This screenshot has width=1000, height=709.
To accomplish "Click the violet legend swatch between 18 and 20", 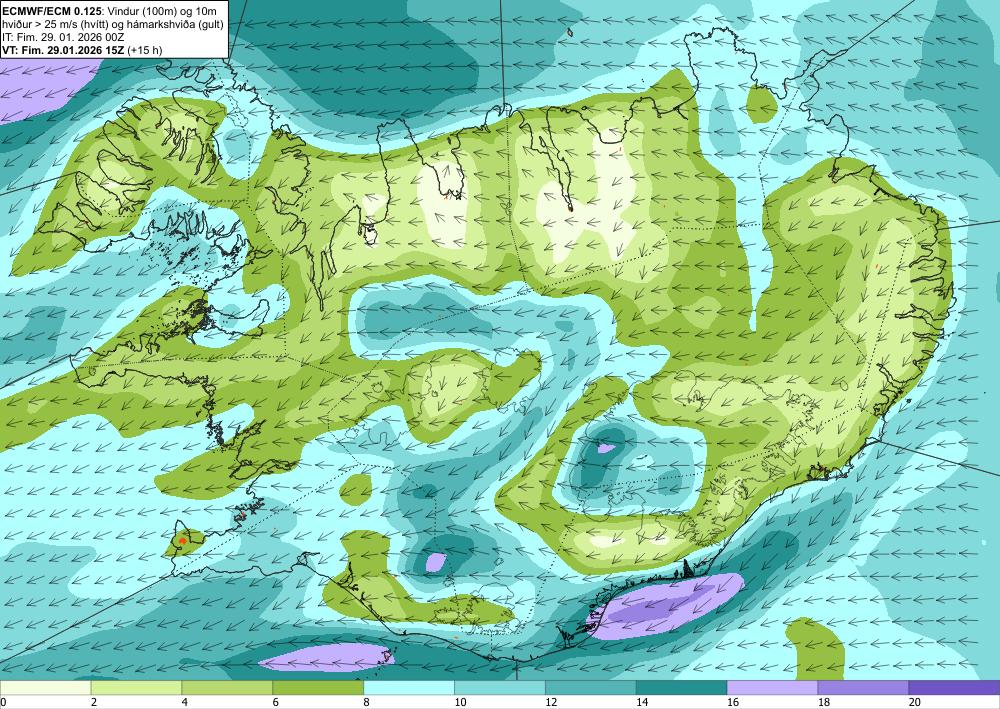I will pos(863,687).
